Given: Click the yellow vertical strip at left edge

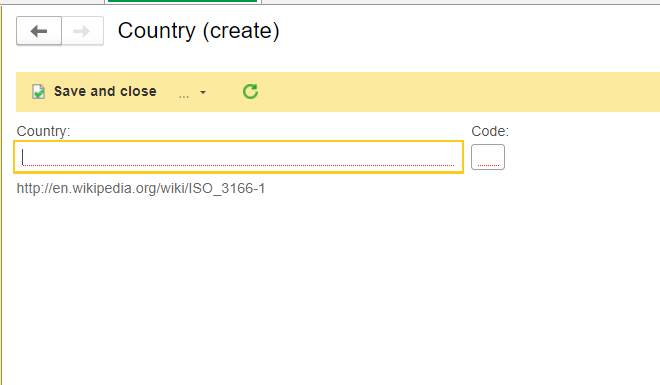Looking at the screenshot, I should pos(1,196).
